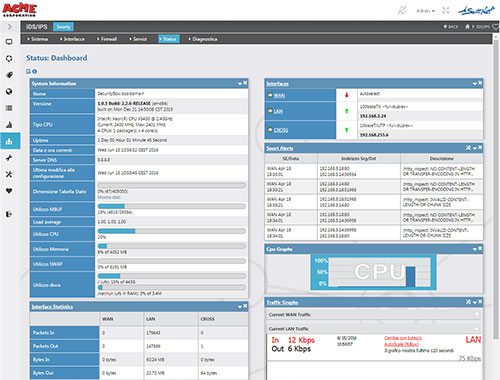The height and width of the screenshot is (380, 500).
Task: Open the Servizi menu
Action: (x=138, y=39)
